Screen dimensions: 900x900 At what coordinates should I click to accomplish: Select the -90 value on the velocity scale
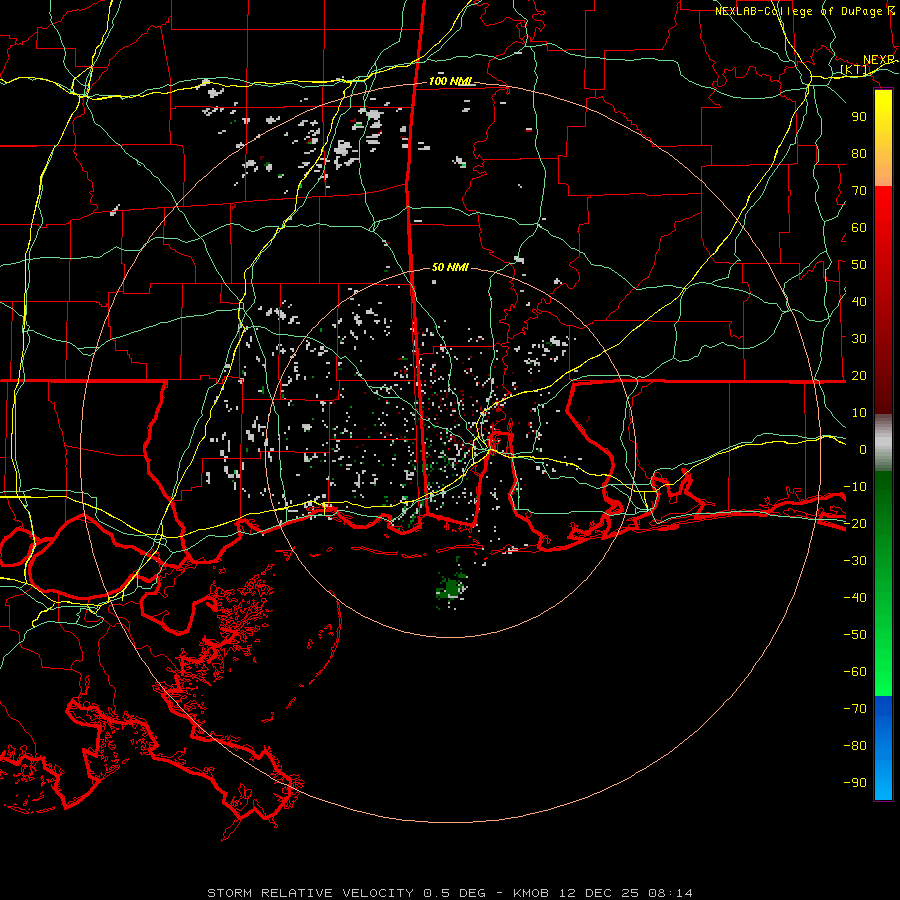click(855, 782)
